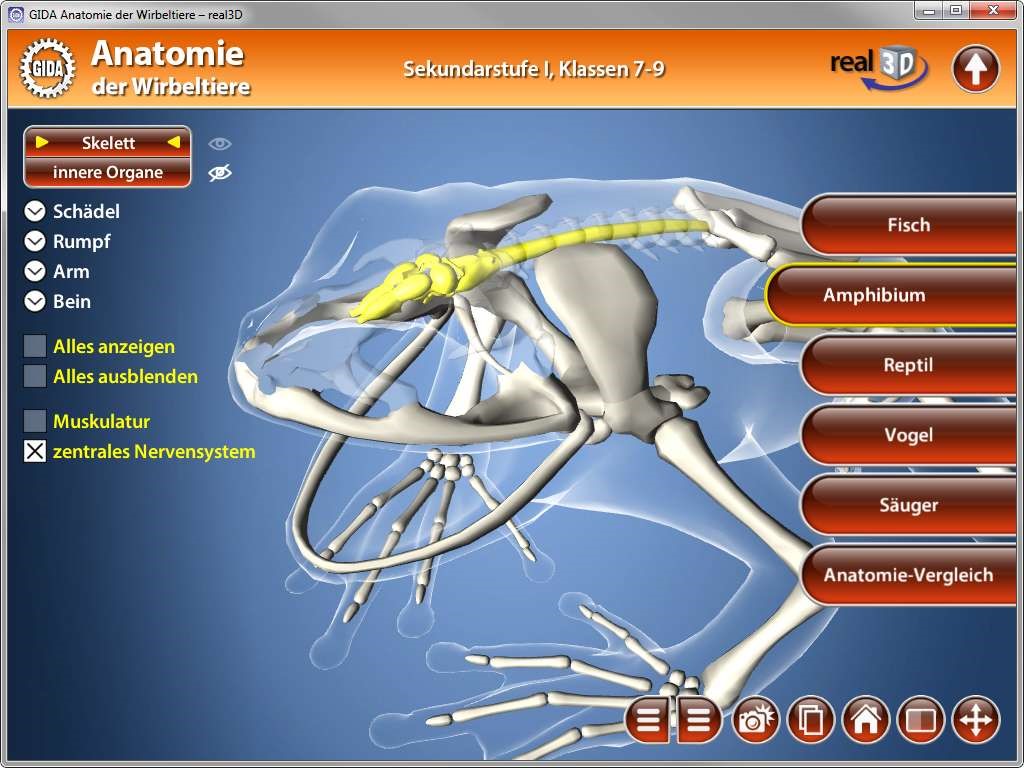Expand the Rumpf section
1024x768 pixels.
[x=35, y=241]
